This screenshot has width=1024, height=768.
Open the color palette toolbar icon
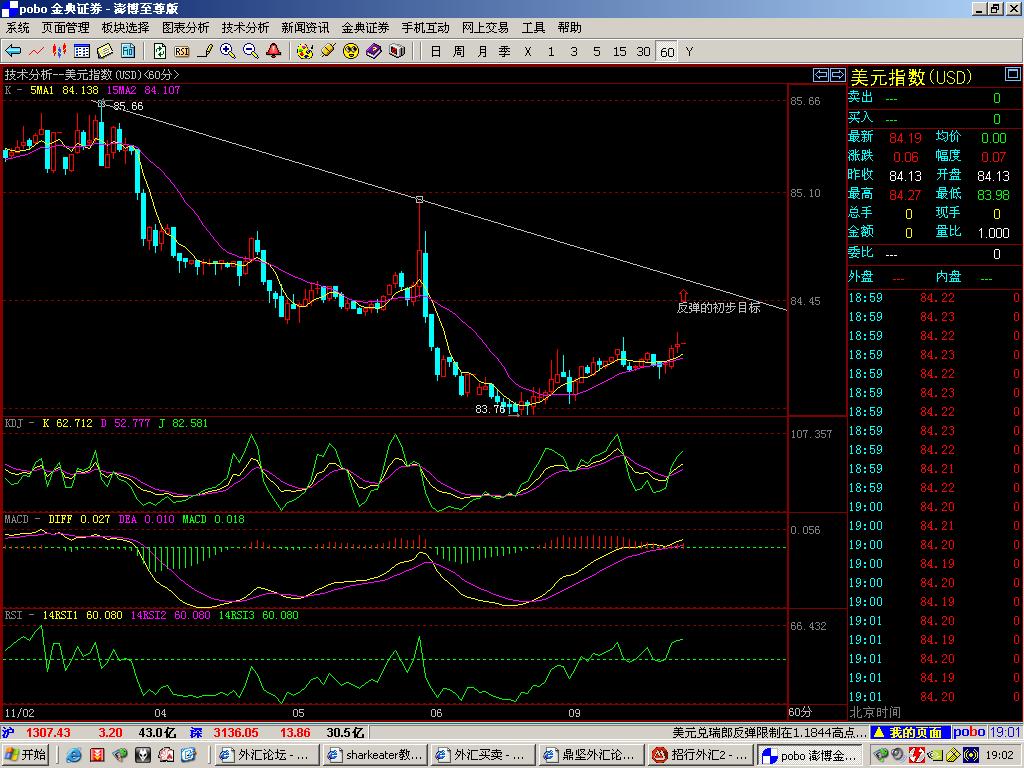click(305, 51)
